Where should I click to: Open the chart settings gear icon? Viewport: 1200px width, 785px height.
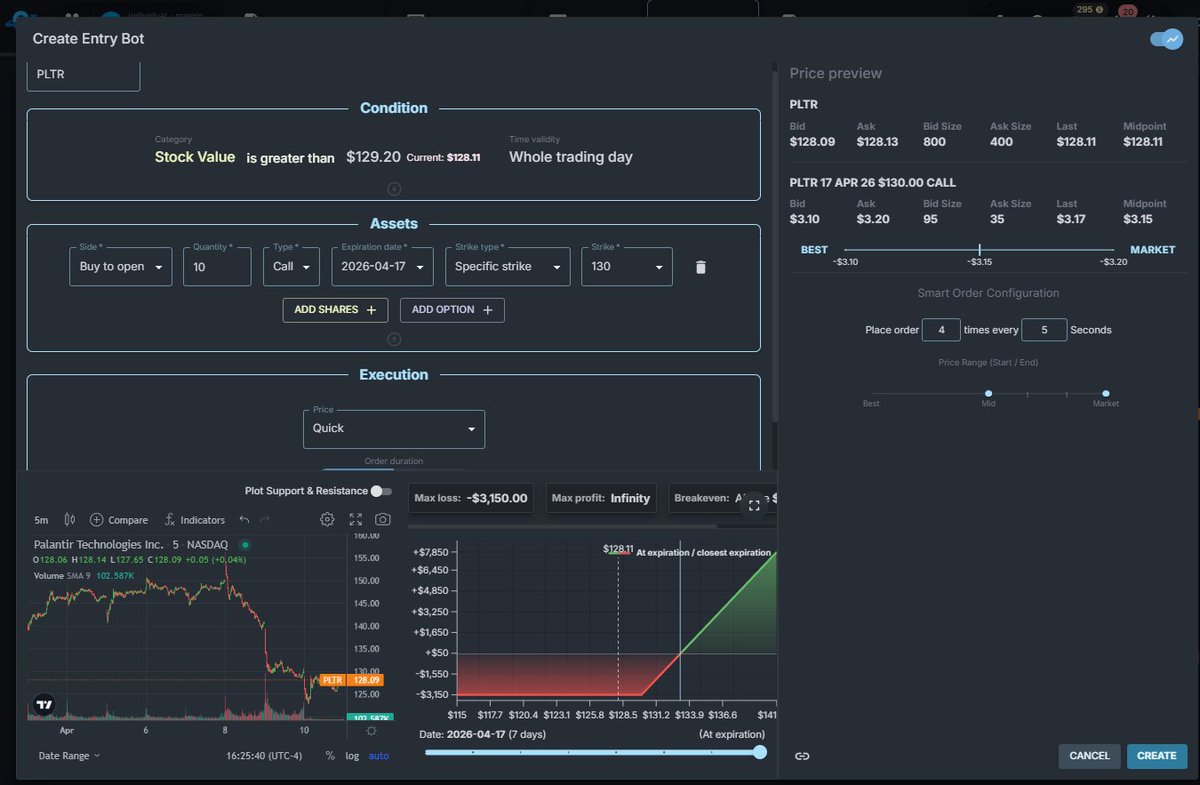click(327, 519)
